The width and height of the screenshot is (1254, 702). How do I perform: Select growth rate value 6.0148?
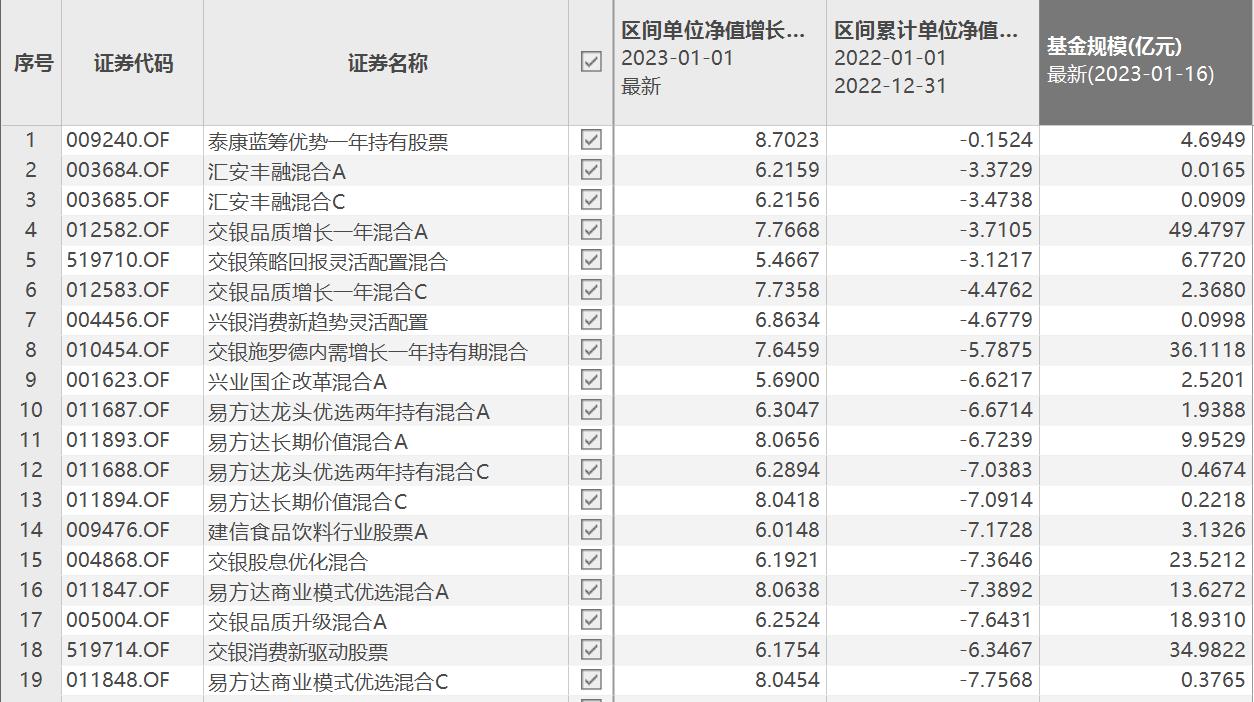(x=787, y=530)
